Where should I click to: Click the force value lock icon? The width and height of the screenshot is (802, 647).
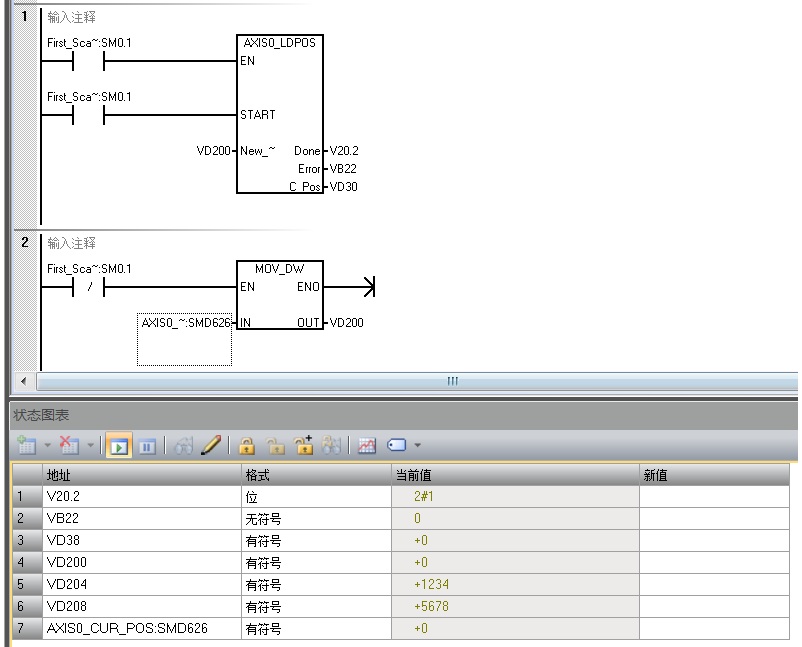pos(246,446)
